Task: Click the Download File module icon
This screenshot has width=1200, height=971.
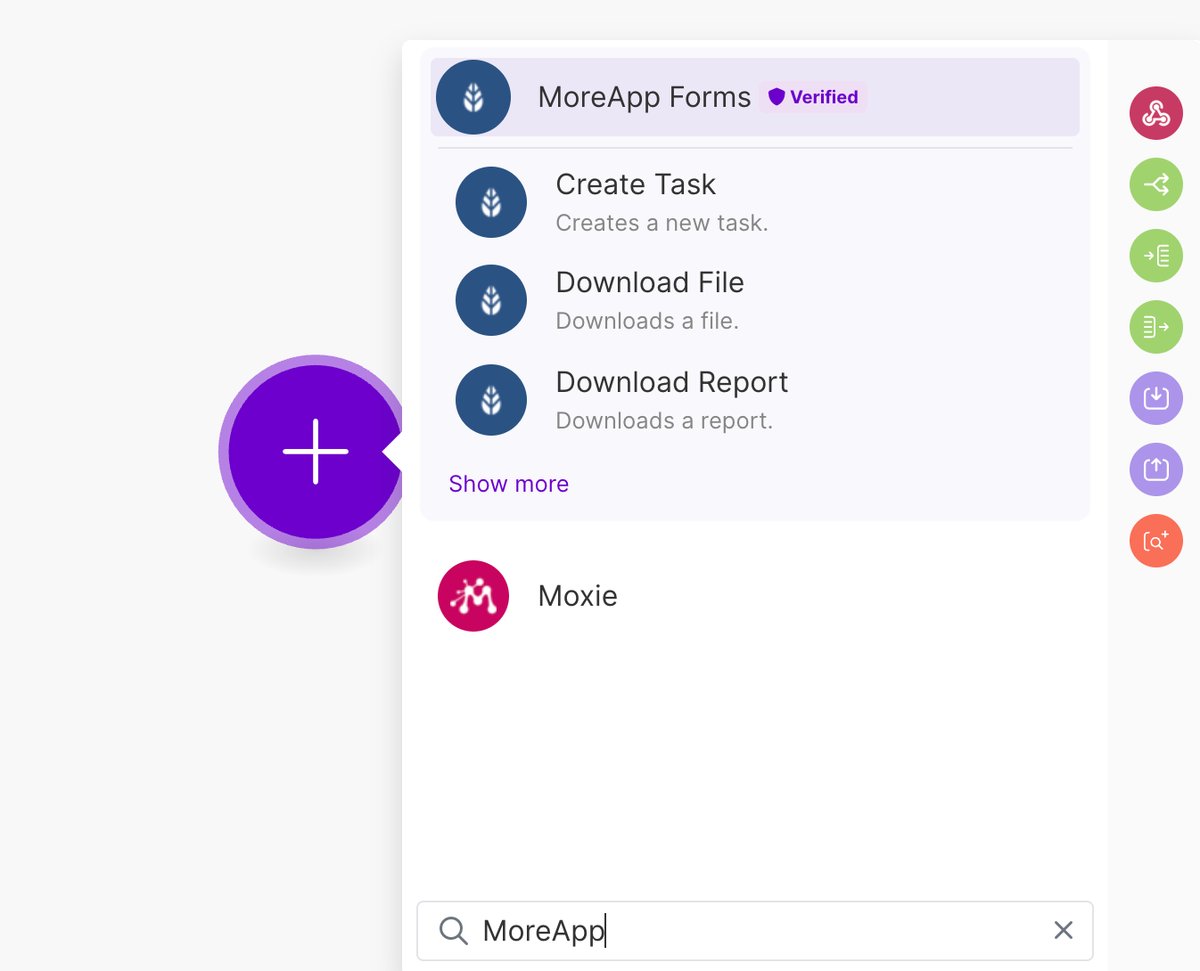Action: 491,300
